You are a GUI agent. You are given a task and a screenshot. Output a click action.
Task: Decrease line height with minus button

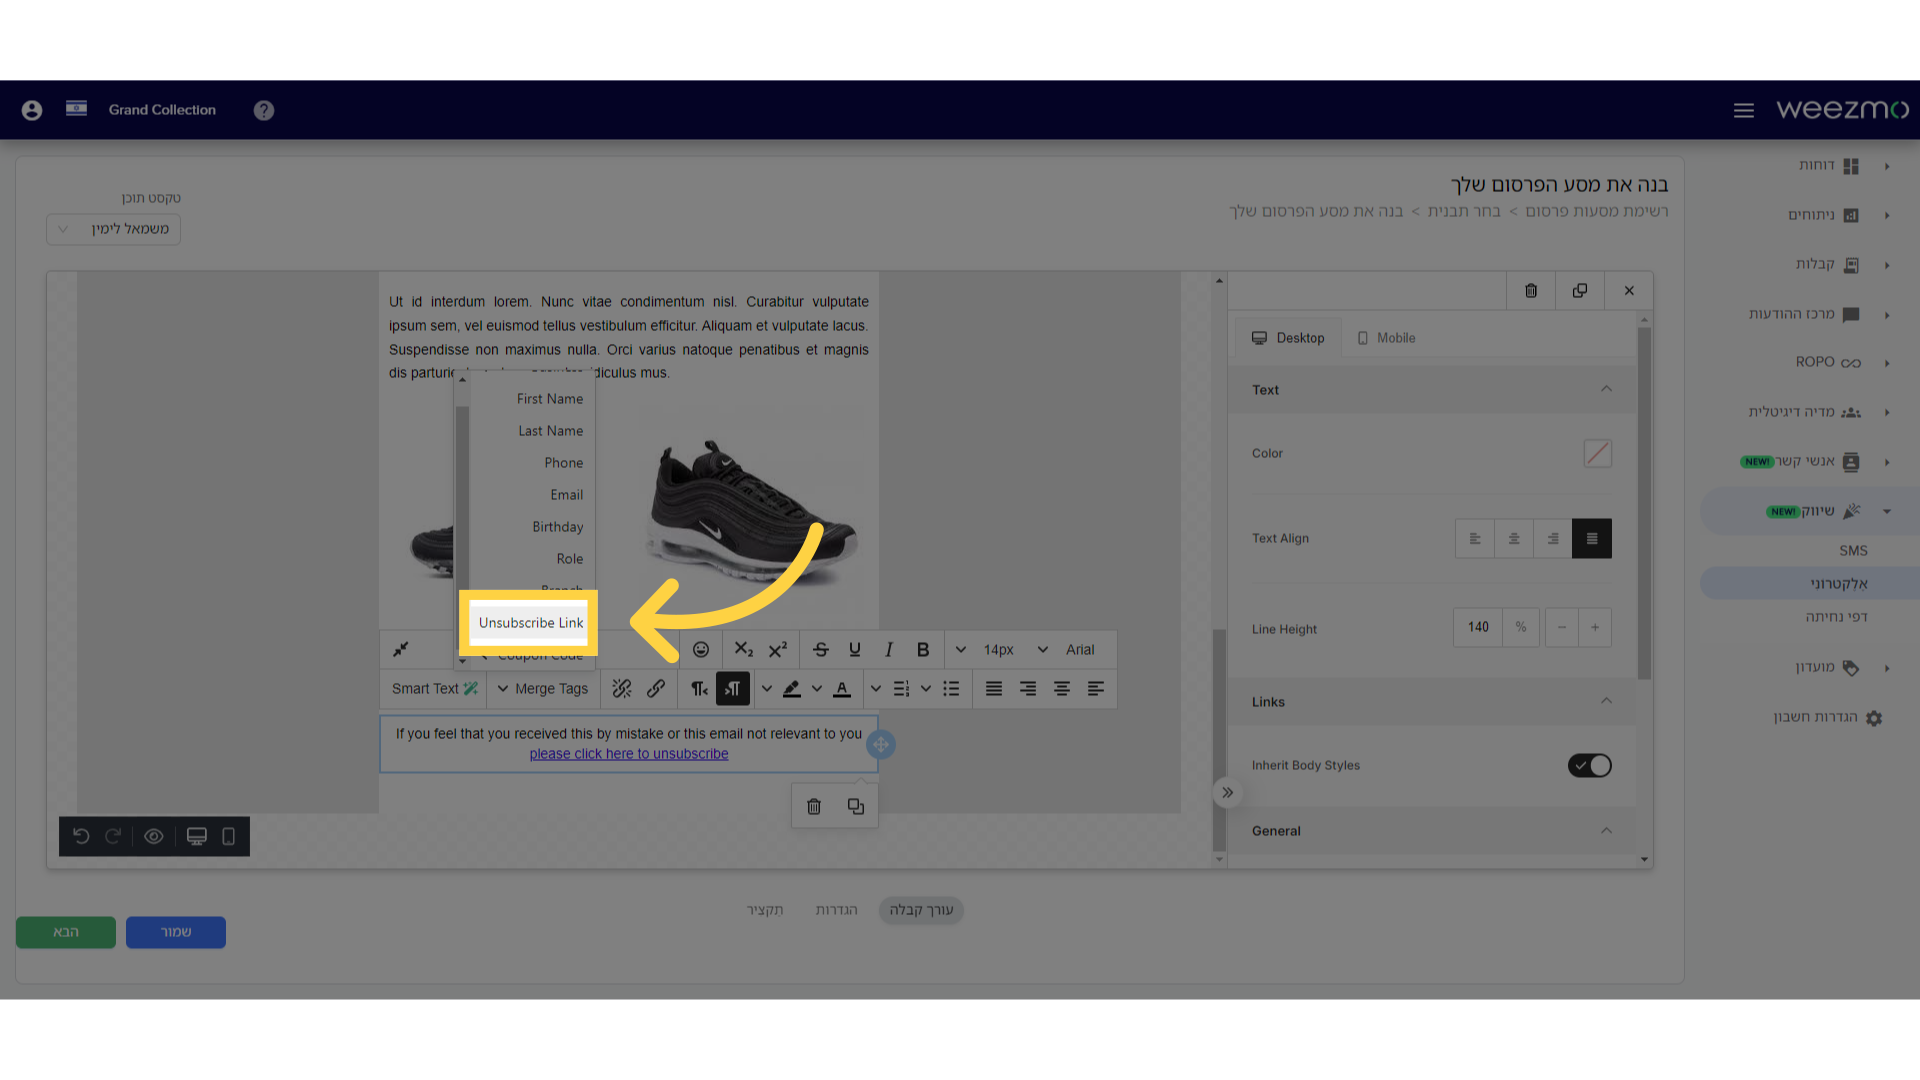[x=1562, y=627]
